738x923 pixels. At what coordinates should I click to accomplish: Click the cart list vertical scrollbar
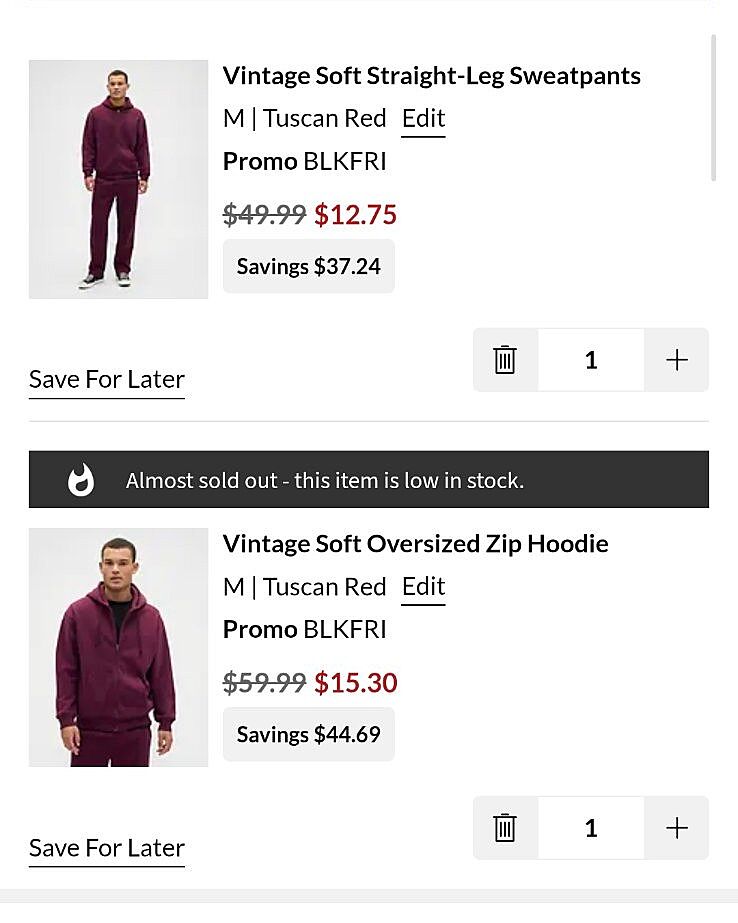(713, 108)
